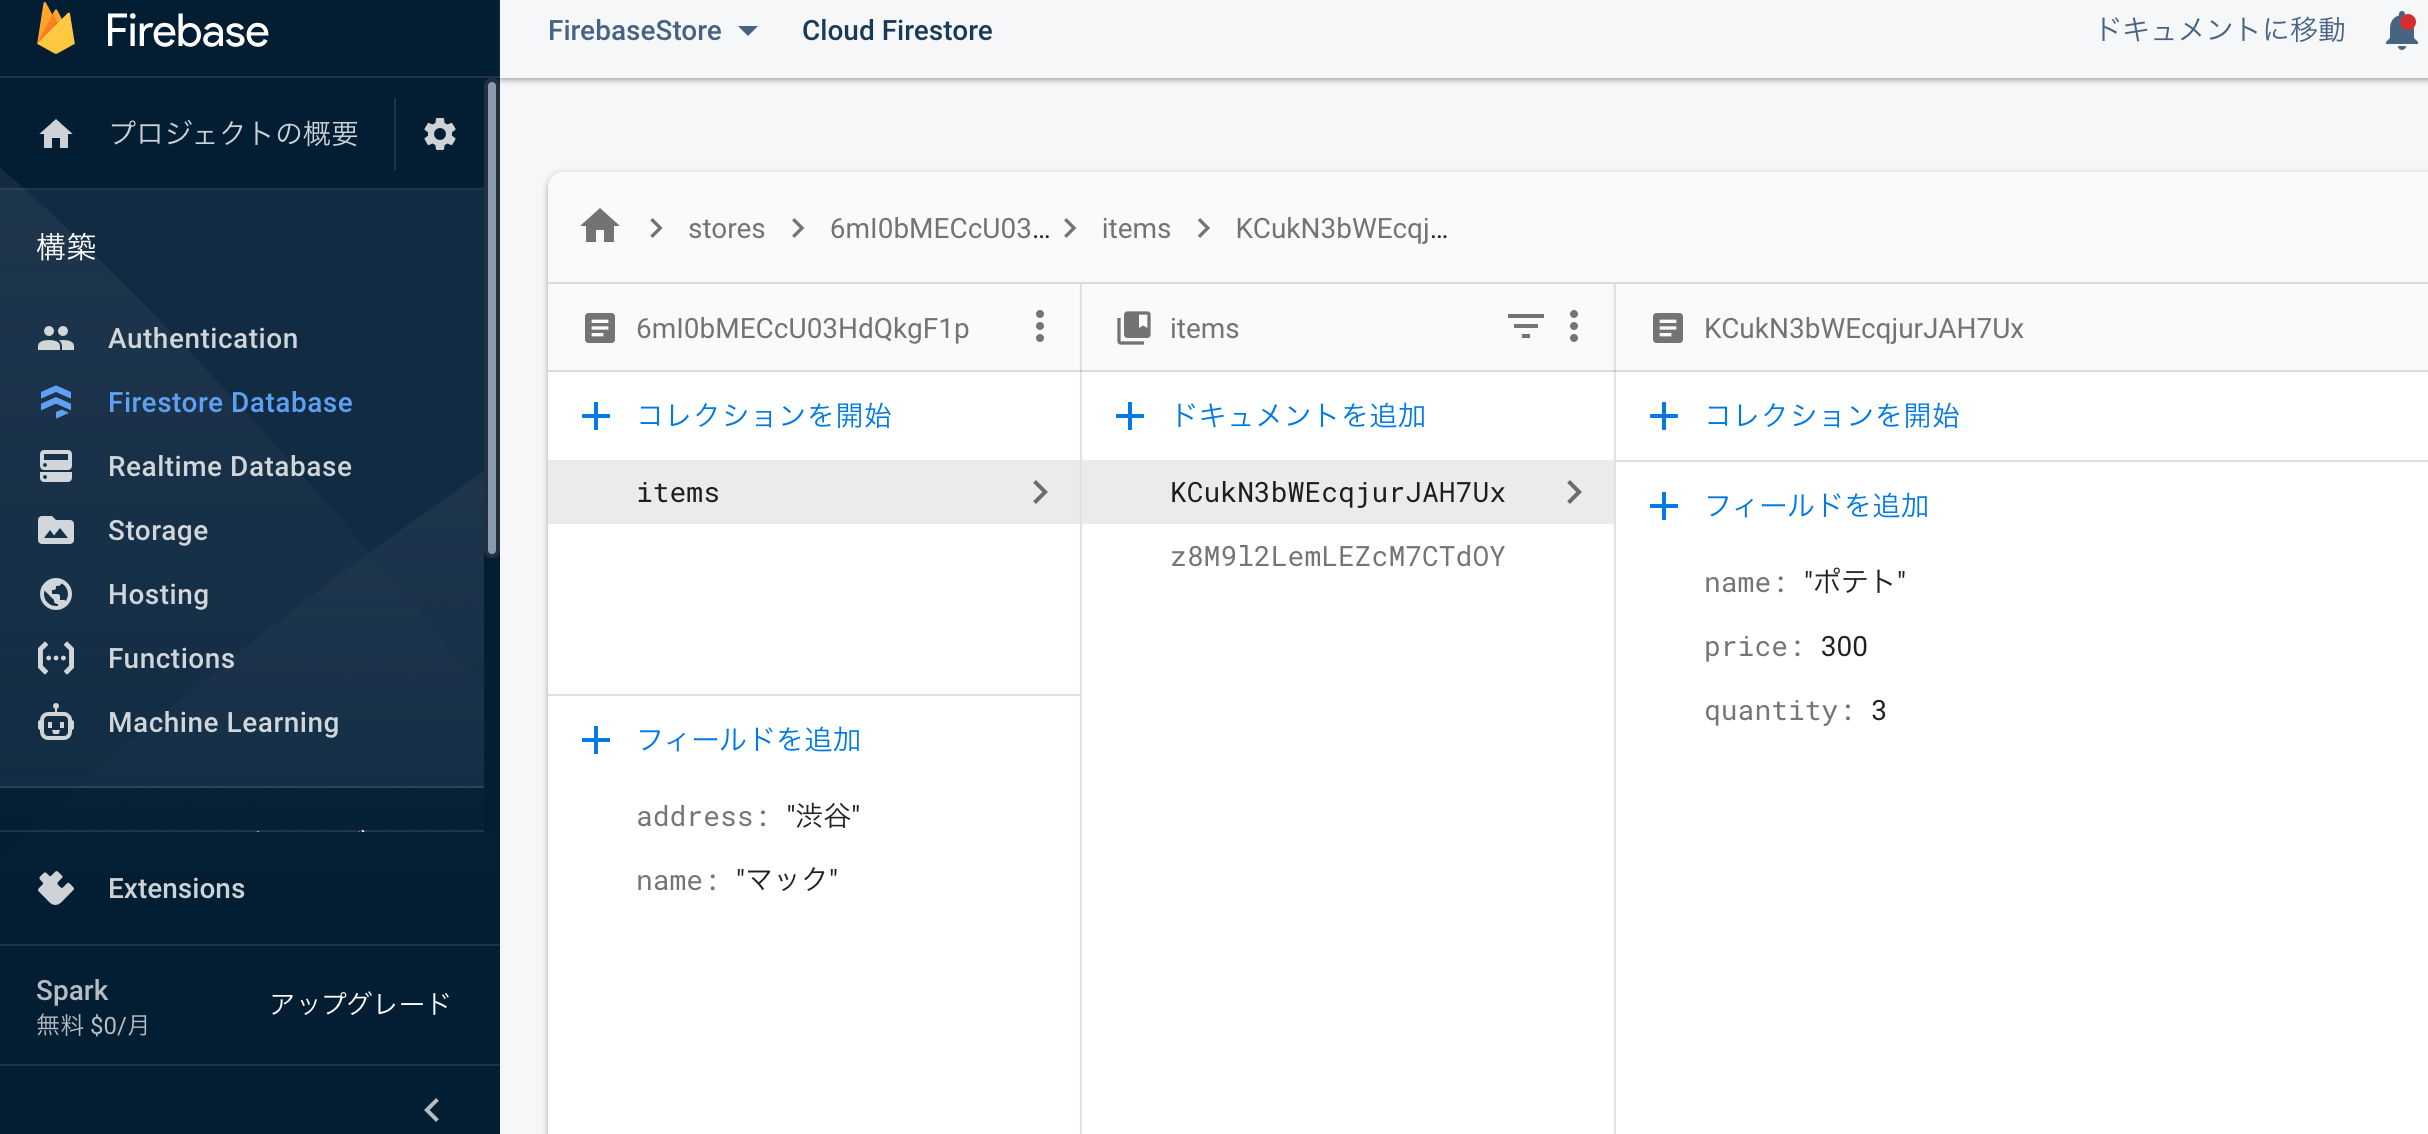
Task: Click the ドキュメントに移動 link
Action: [x=2221, y=30]
